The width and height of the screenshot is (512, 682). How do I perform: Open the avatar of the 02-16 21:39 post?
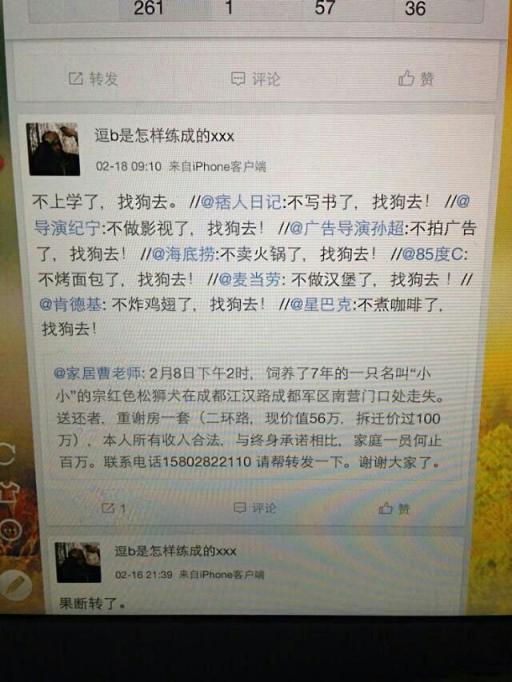[78, 562]
